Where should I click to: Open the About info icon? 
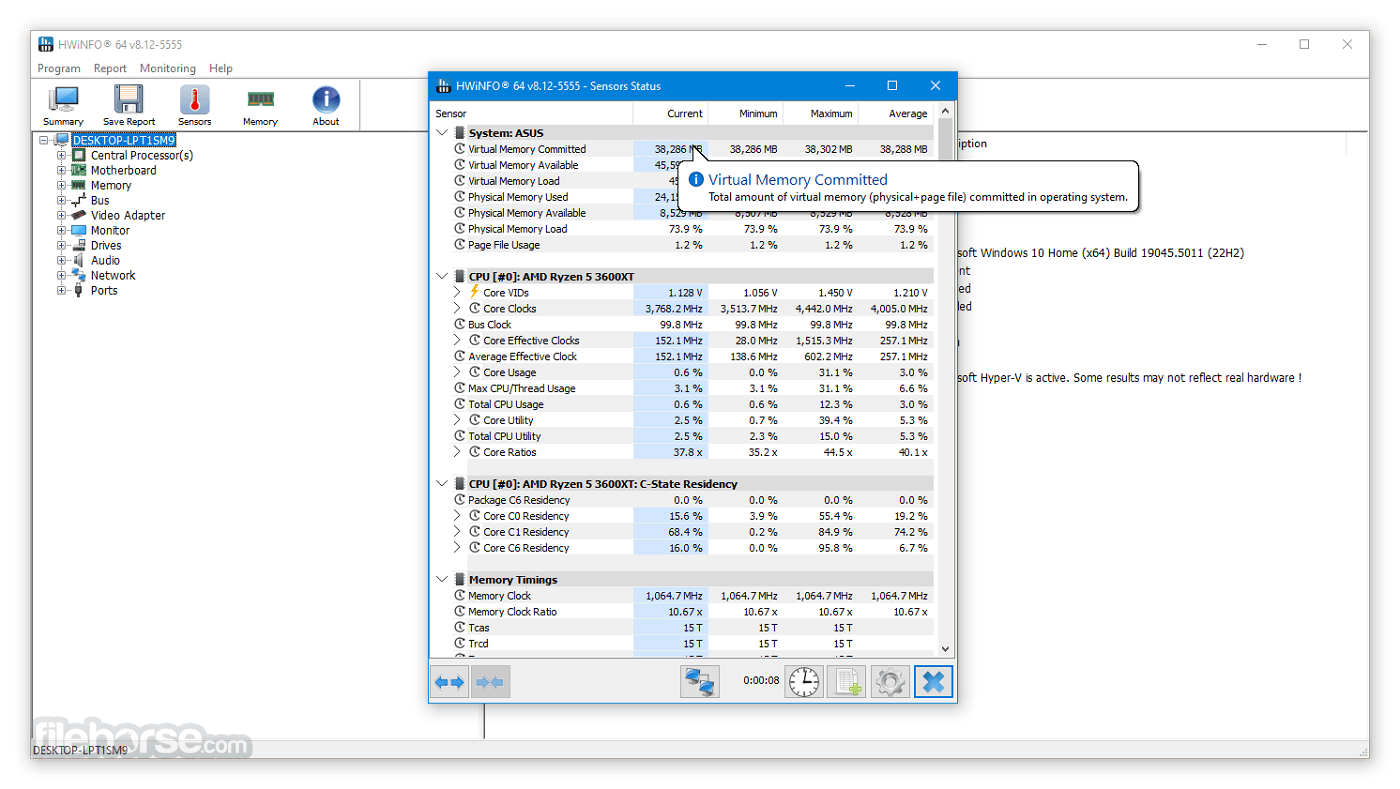tap(326, 100)
